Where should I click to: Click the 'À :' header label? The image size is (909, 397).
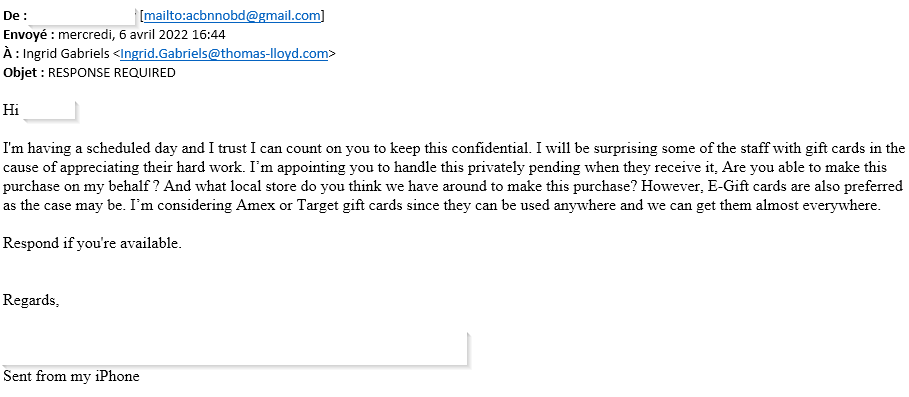[x=12, y=54]
